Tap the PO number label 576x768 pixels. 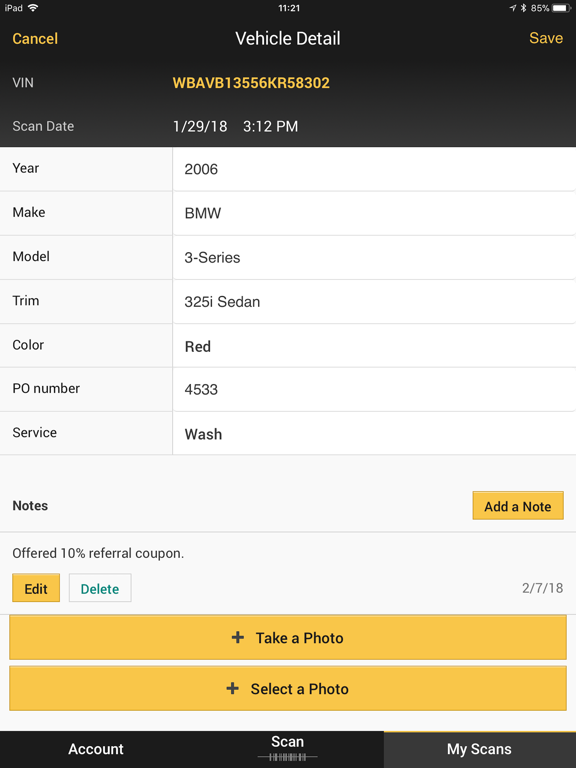(x=46, y=388)
